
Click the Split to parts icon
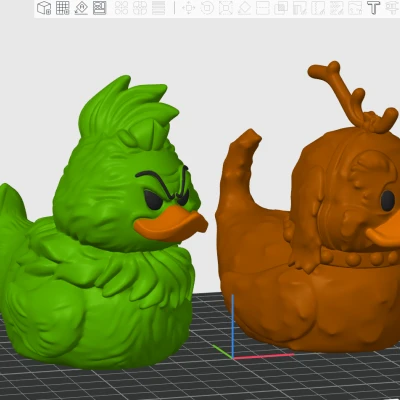(x=140, y=8)
